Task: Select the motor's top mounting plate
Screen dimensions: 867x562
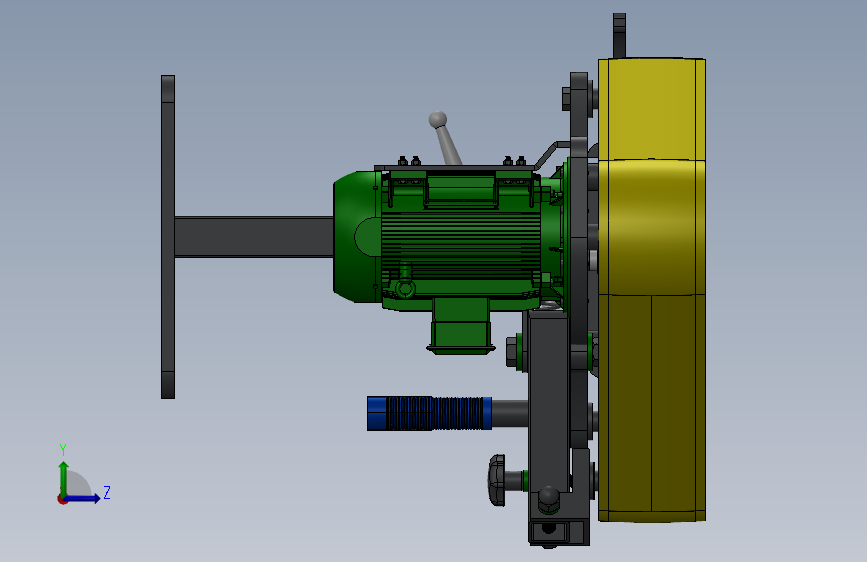Action: click(455, 168)
